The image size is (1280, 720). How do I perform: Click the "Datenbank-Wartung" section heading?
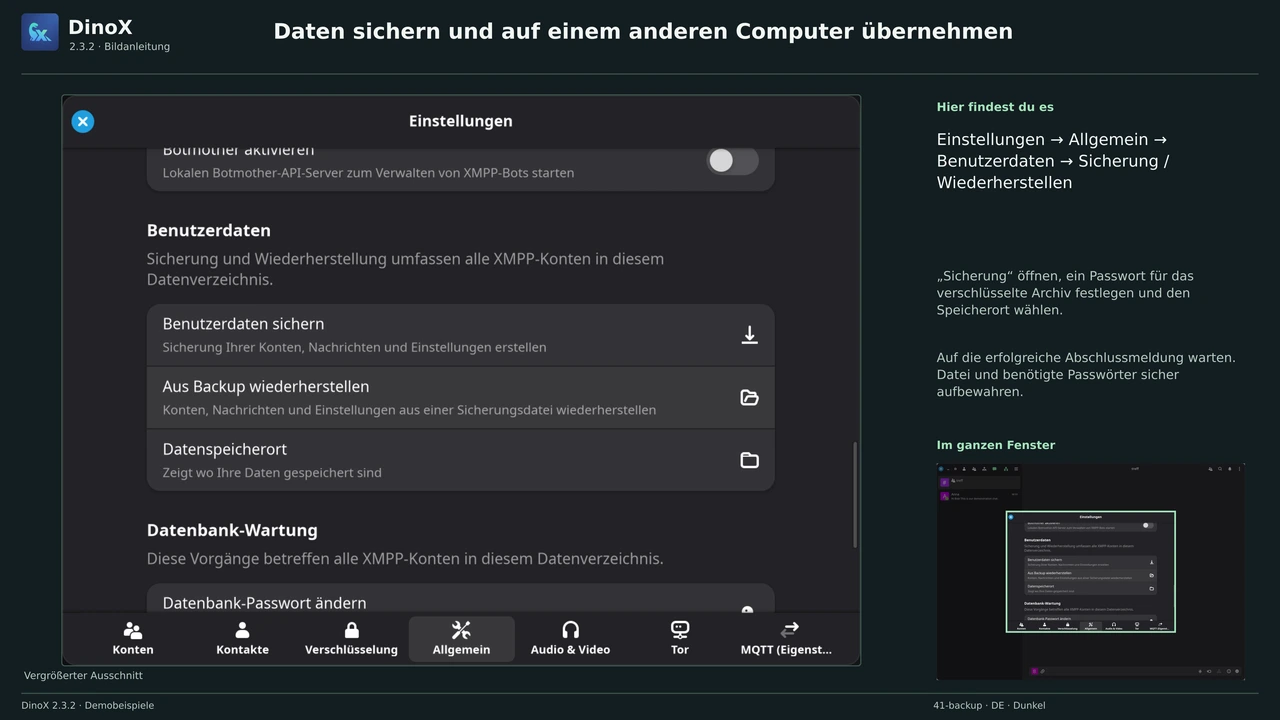(x=232, y=530)
